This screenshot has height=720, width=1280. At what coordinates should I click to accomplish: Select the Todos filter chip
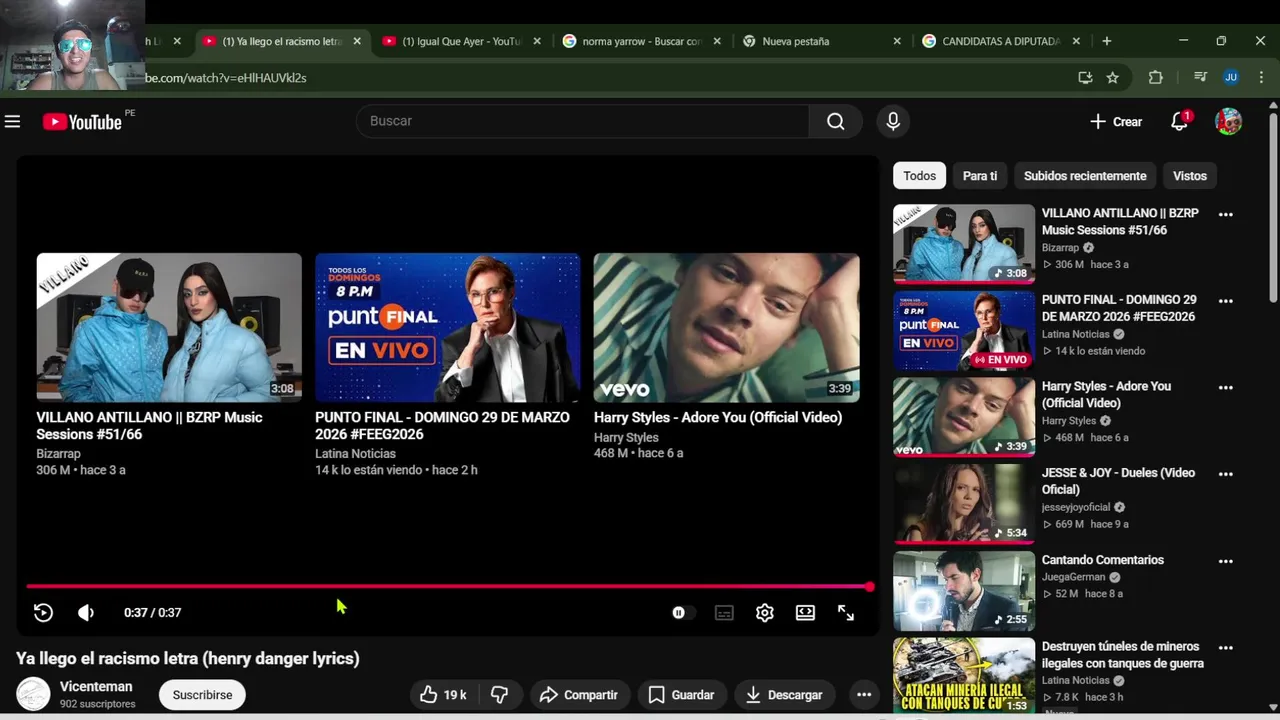click(x=920, y=176)
